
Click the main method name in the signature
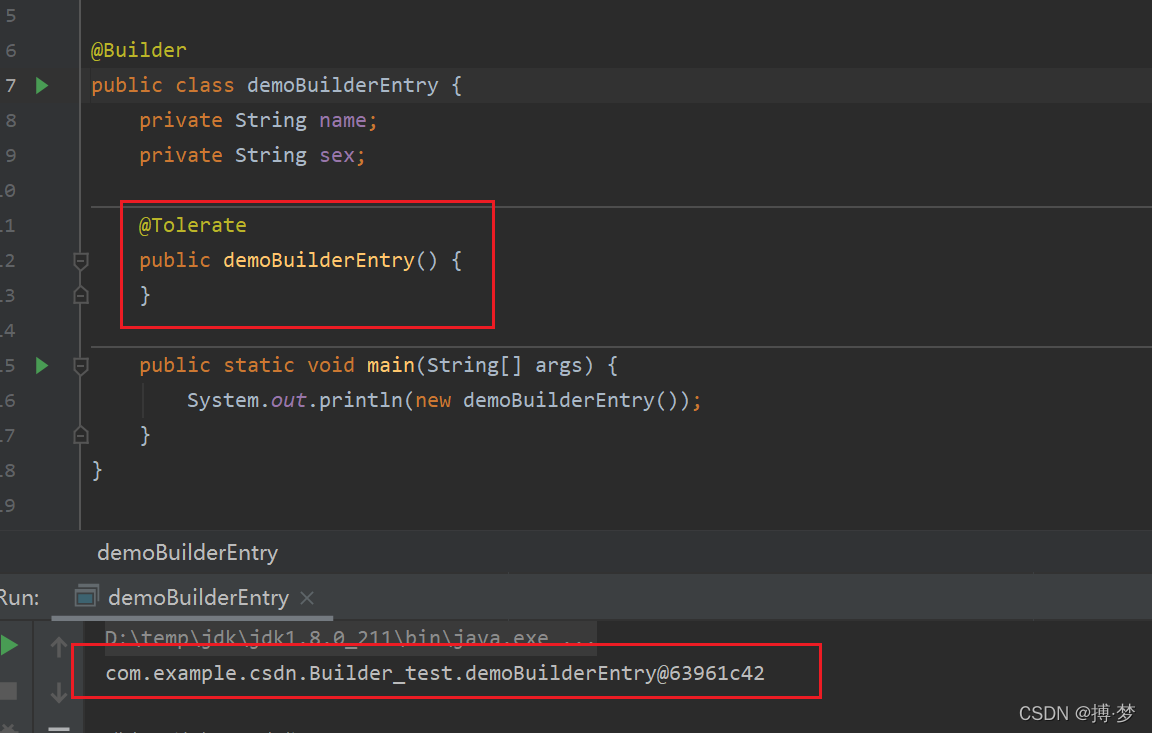coord(391,366)
